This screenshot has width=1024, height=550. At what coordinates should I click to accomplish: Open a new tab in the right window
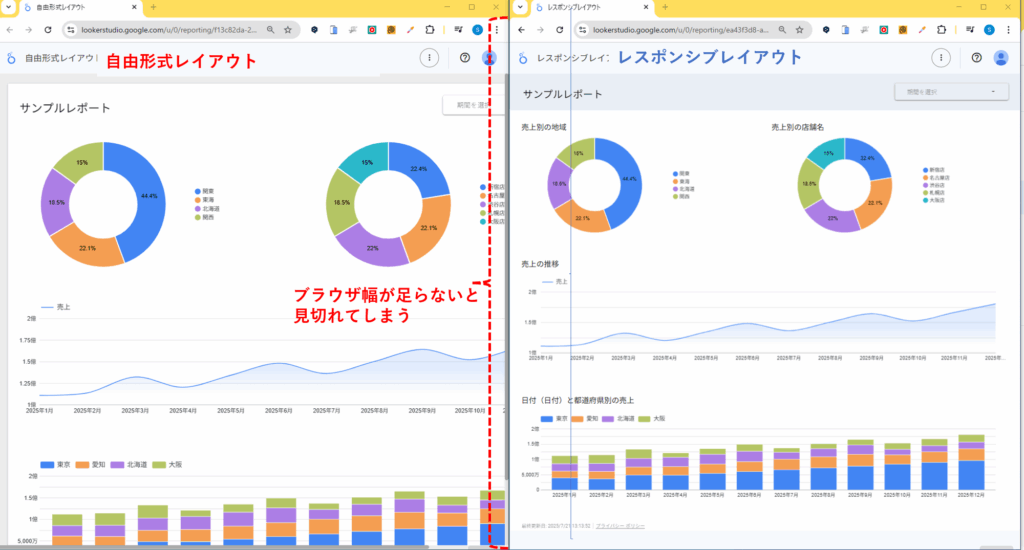[x=665, y=7]
